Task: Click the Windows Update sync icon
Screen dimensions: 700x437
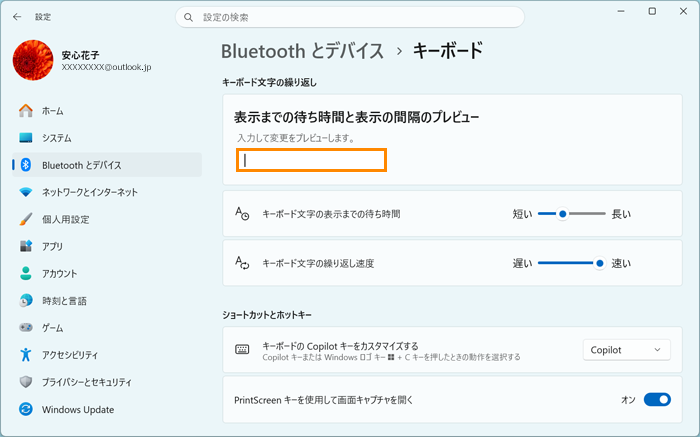Action: click(26, 409)
